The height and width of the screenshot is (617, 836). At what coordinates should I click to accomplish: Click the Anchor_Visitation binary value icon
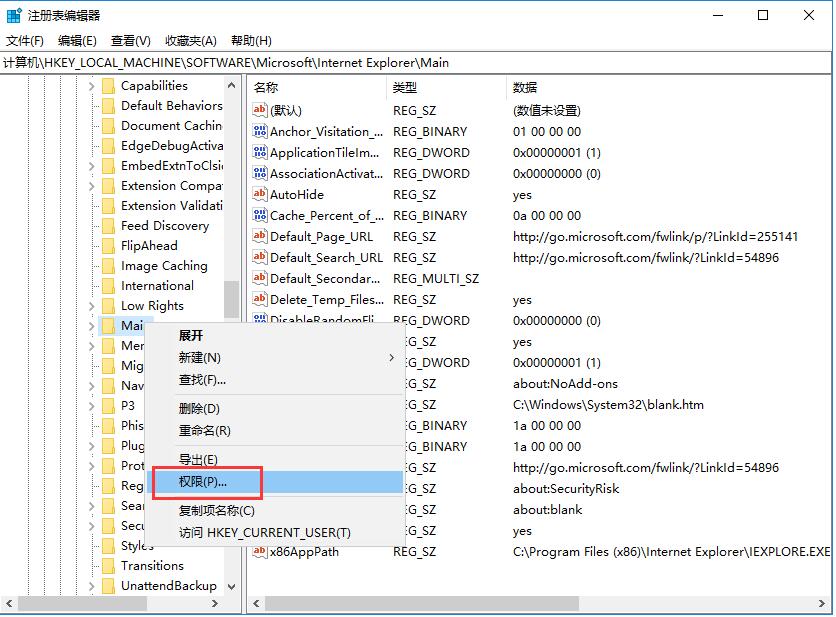(x=258, y=131)
